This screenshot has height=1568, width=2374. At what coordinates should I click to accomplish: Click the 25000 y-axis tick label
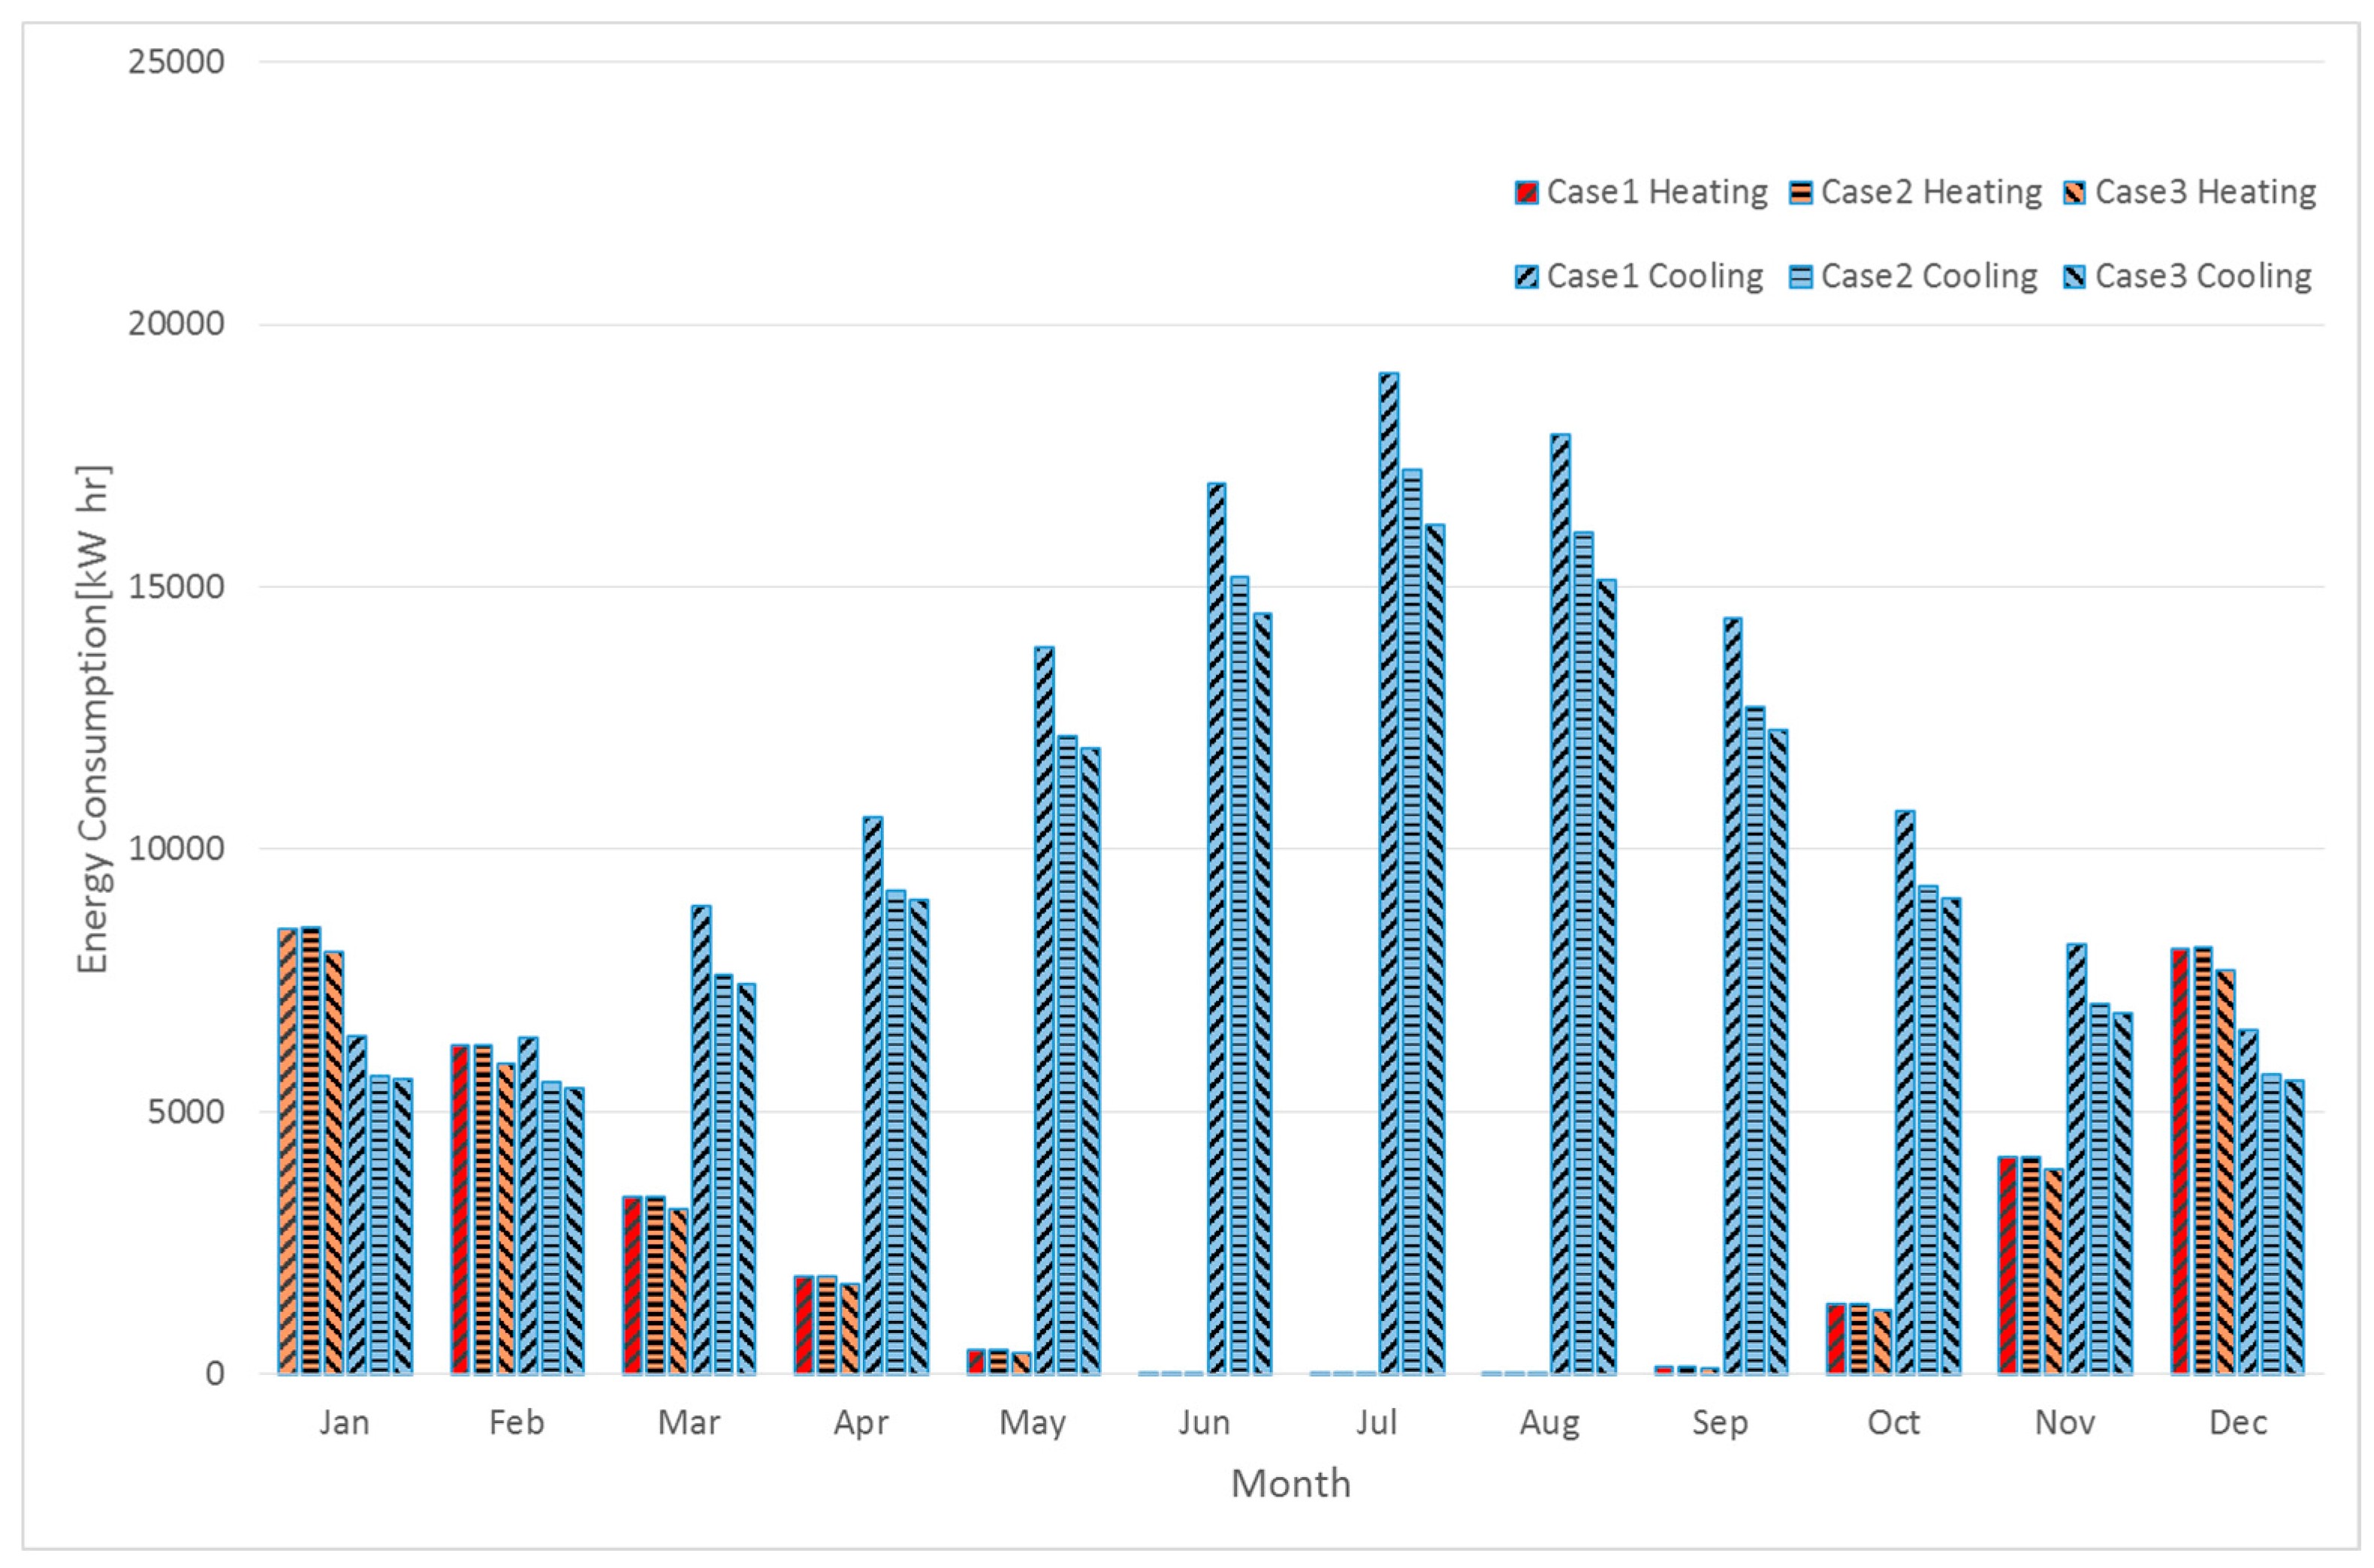click(x=176, y=62)
